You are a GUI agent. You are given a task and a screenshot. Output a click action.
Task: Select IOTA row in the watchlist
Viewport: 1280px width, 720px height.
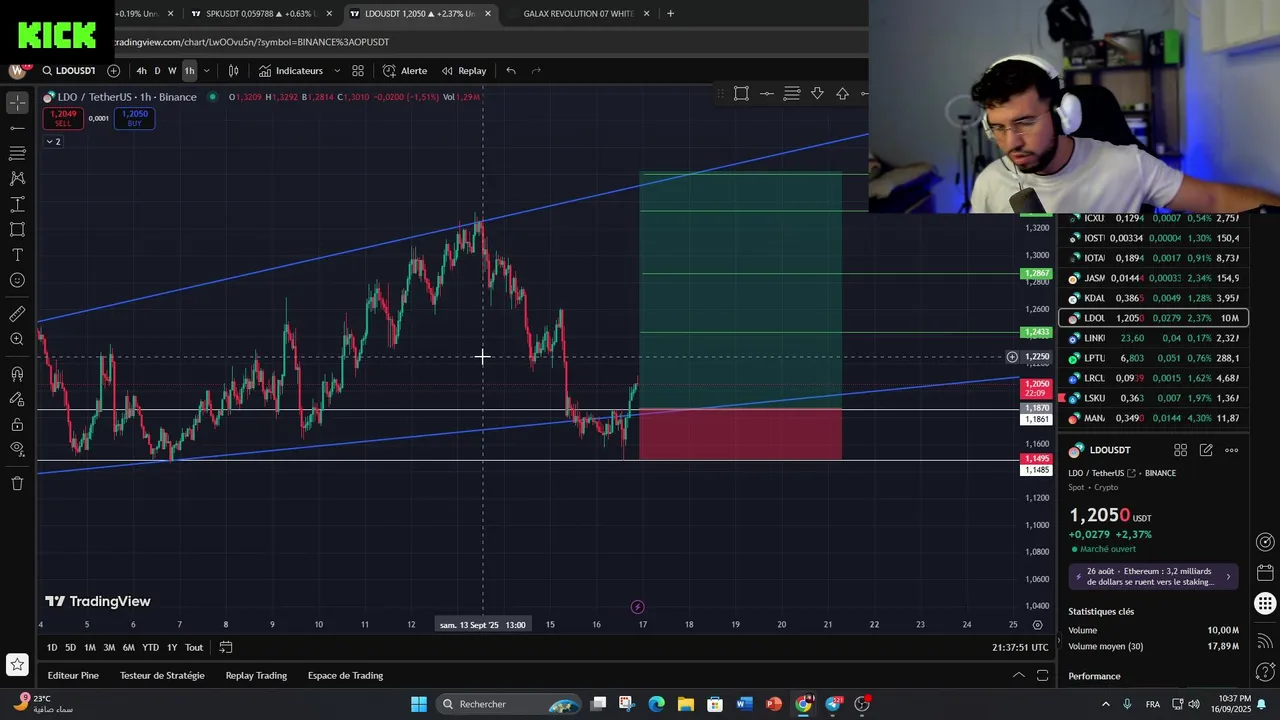[1153, 258]
